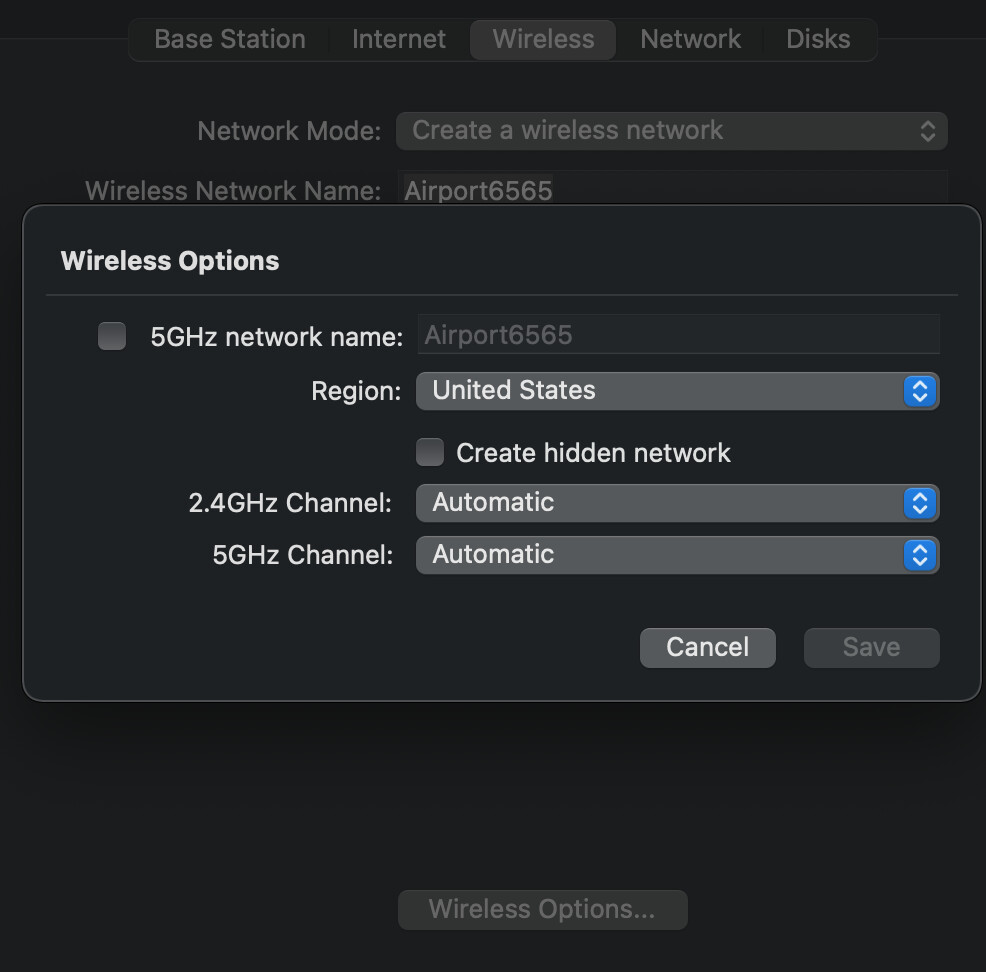Click the Save button
The height and width of the screenshot is (972, 986).
[872, 648]
